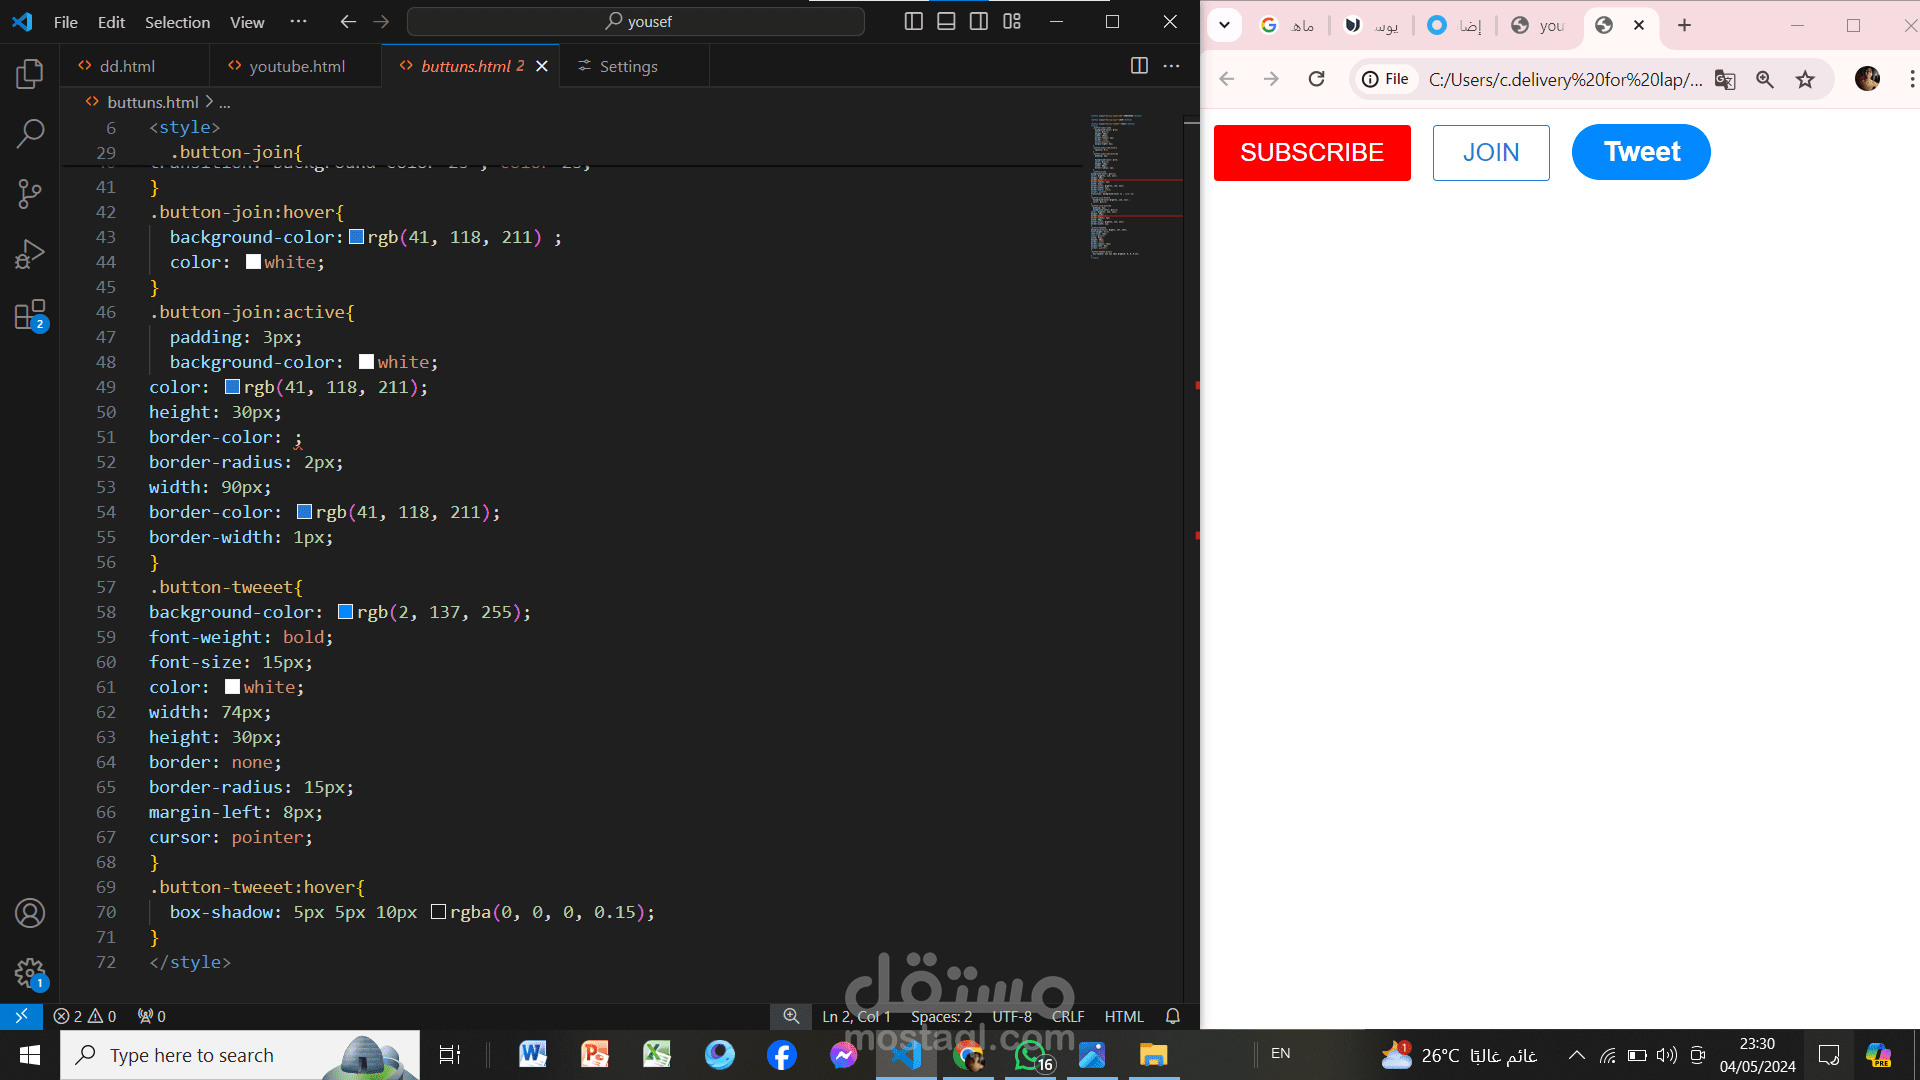1920x1080 pixels.
Task: Click the yousef command center search box
Action: (636, 21)
